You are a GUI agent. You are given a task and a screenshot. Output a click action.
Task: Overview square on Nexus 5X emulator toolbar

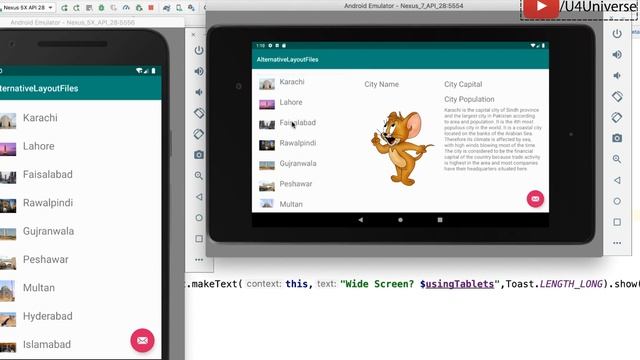[x=199, y=238]
